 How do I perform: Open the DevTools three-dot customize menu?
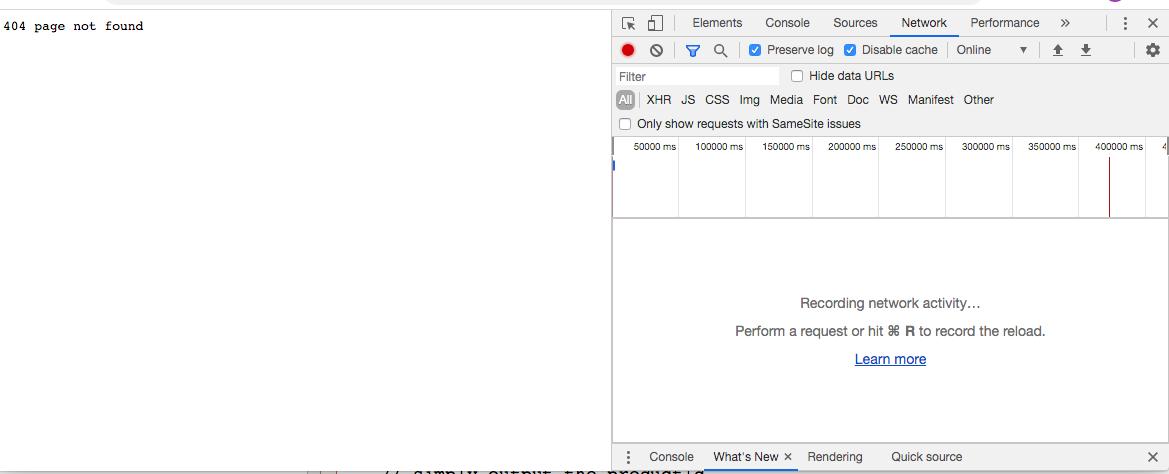[1125, 23]
